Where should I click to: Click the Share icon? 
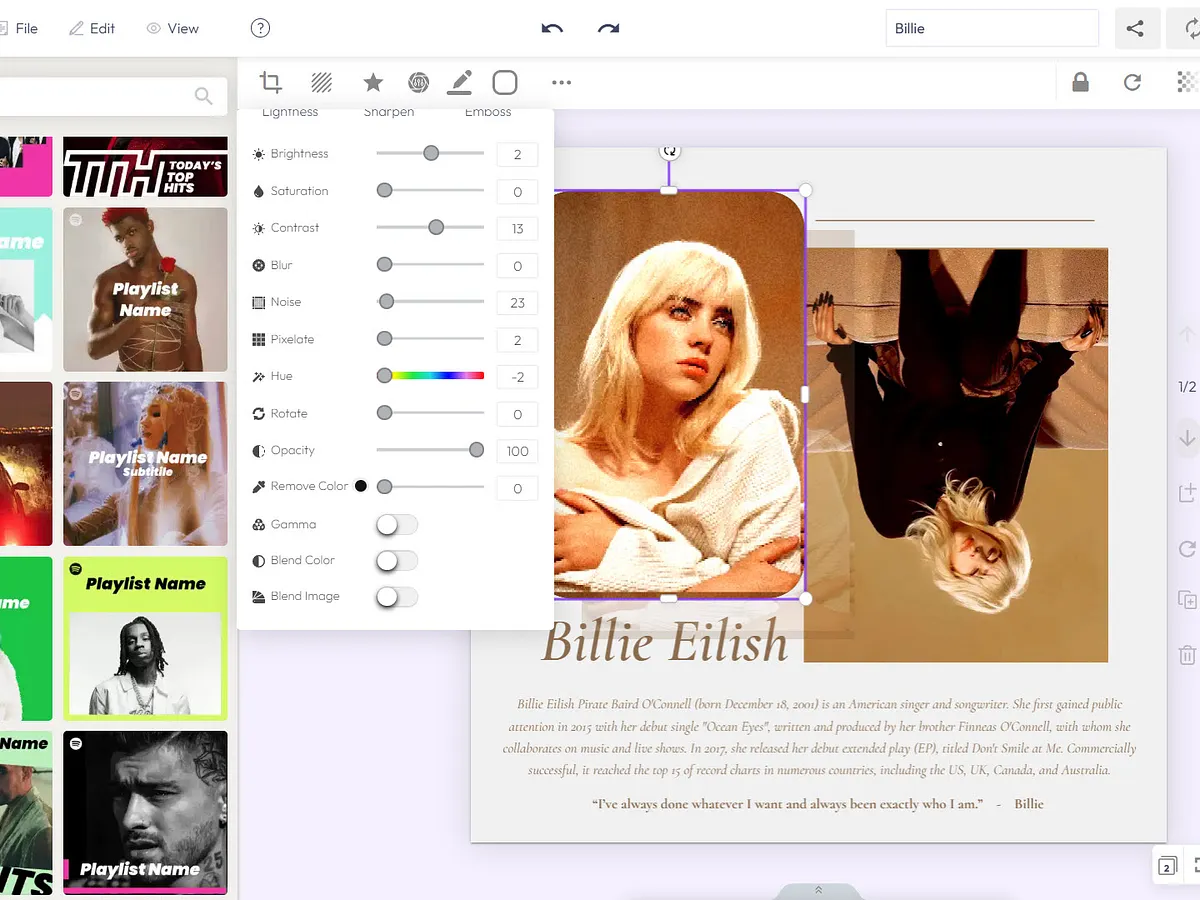coord(1137,28)
